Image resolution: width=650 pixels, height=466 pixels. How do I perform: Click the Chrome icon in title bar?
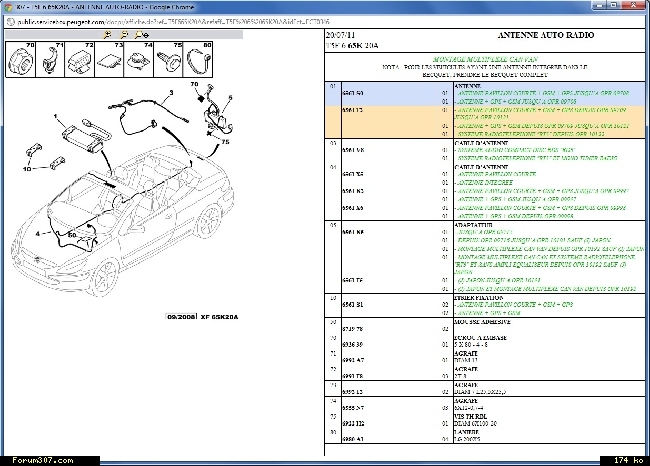coord(8,7)
